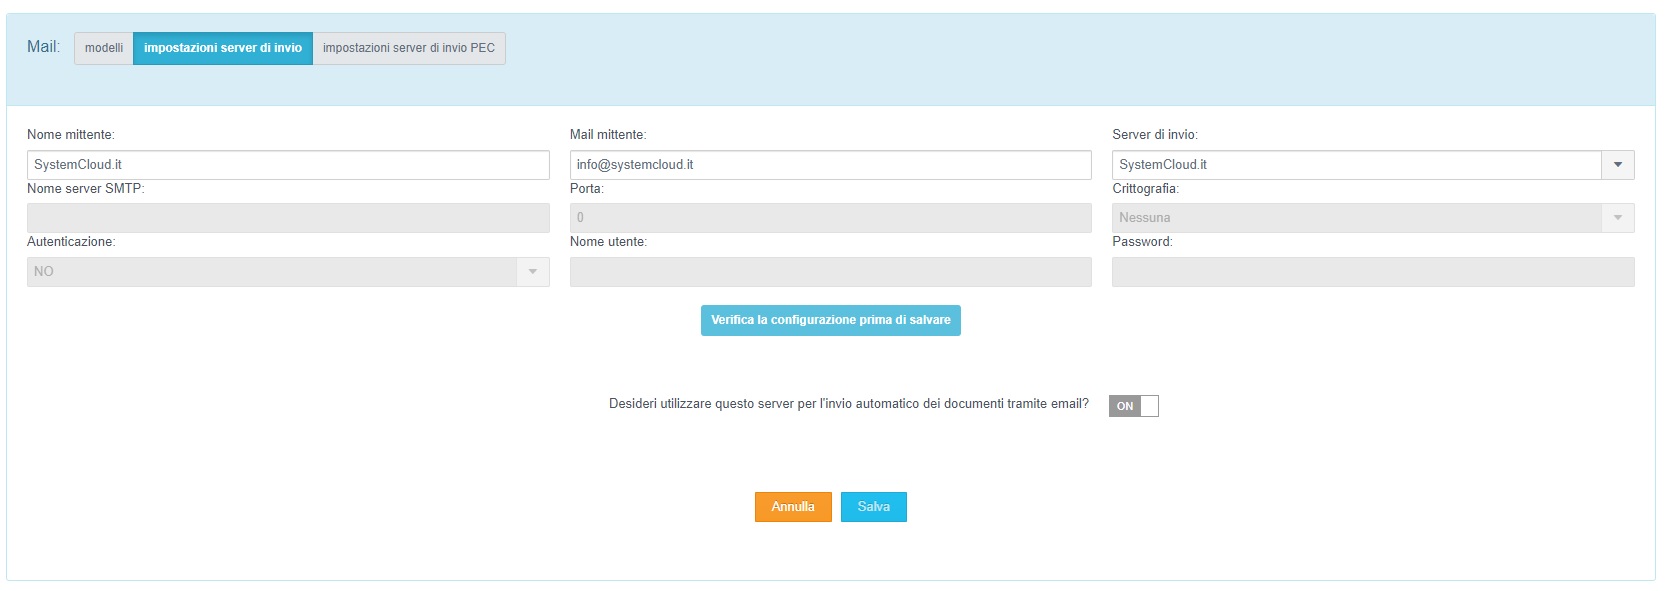Focus the Nome mittente text field

pyautogui.click(x=288, y=165)
